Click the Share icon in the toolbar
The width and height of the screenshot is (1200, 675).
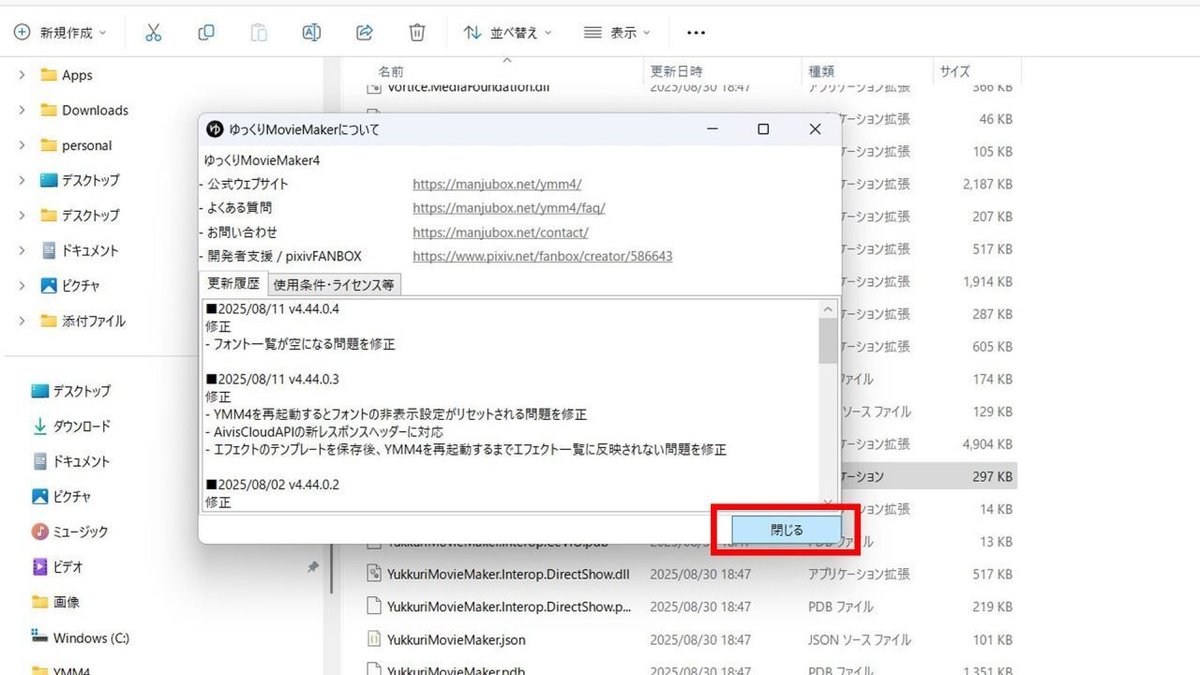(364, 32)
